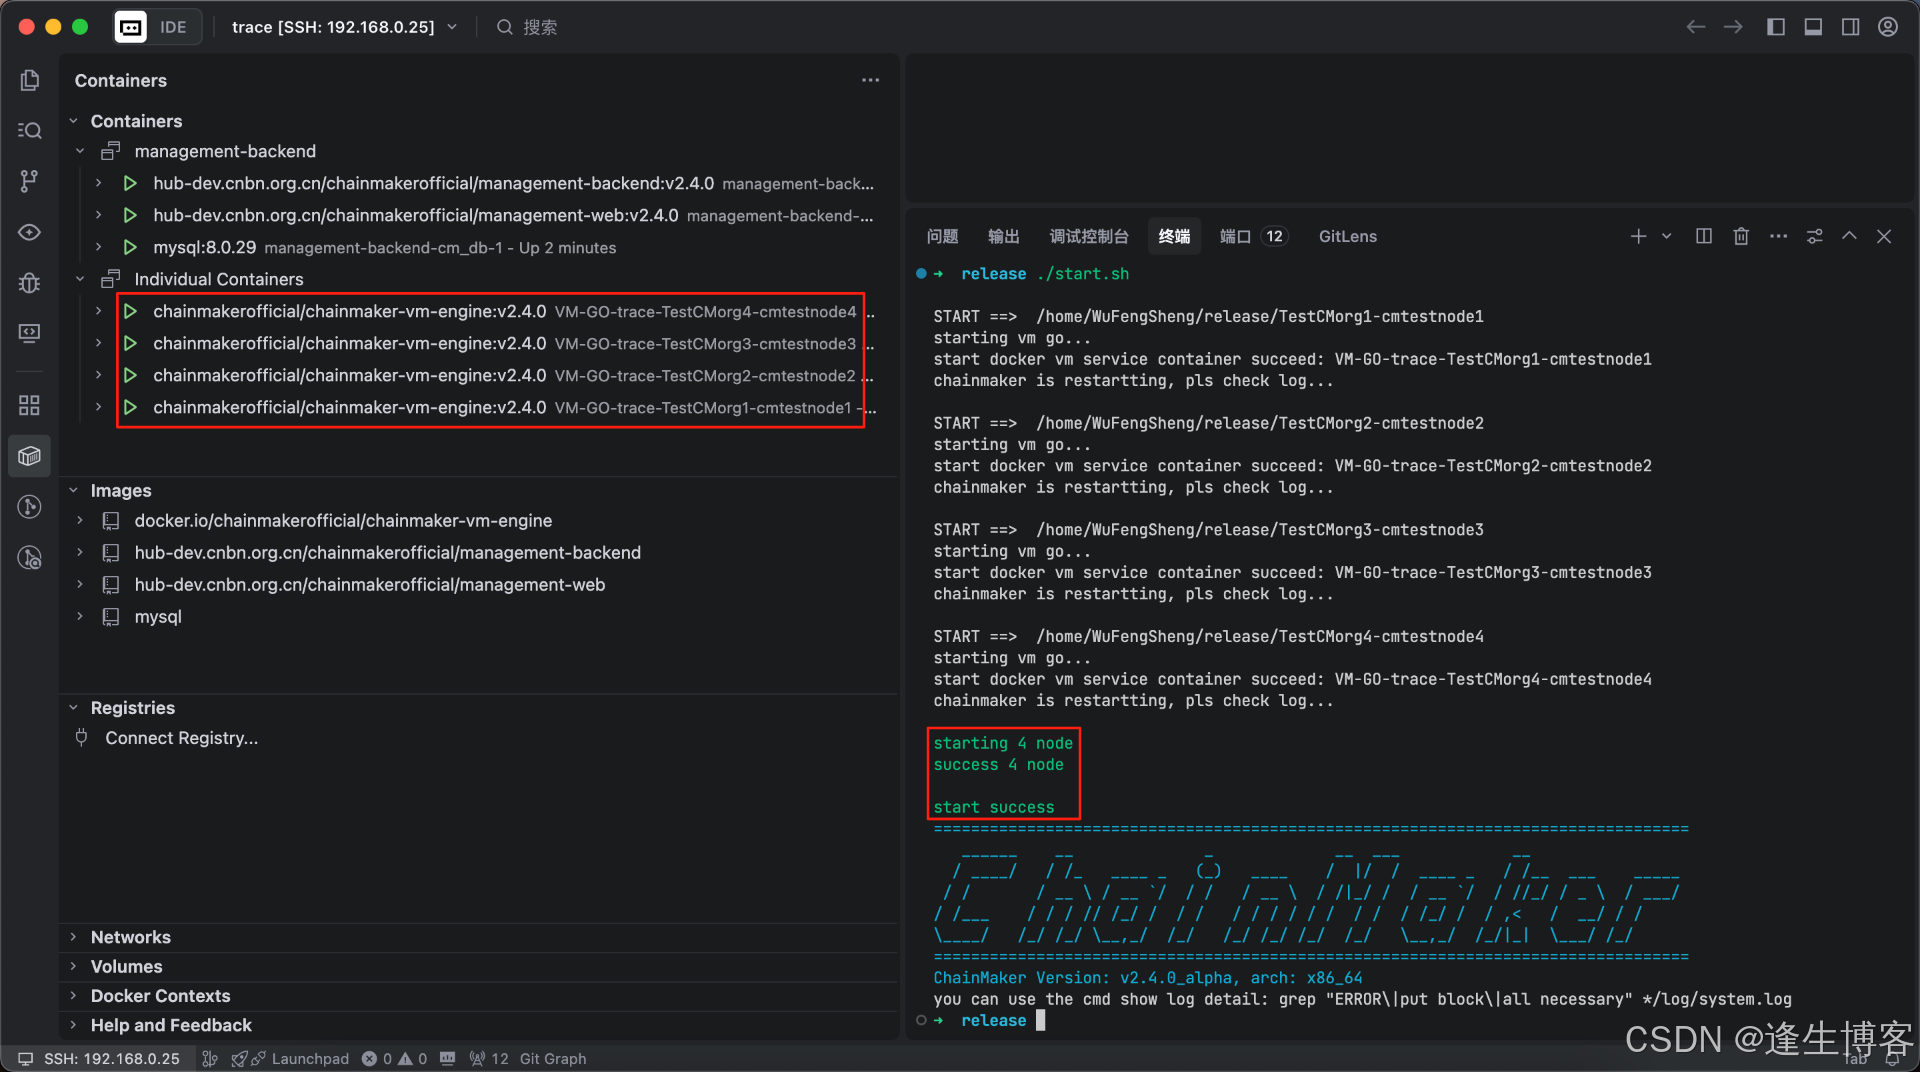The image size is (1920, 1072).
Task: Collapse the management-backend group
Action: pyautogui.click(x=81, y=151)
